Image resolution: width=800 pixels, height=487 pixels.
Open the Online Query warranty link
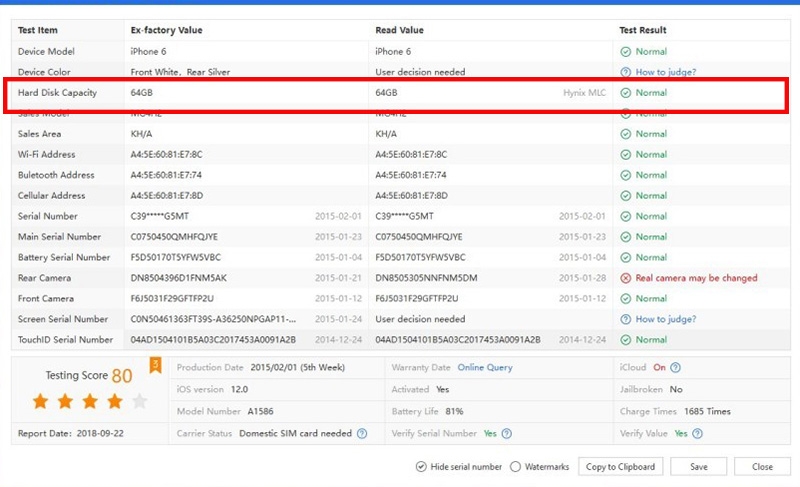[485, 367]
